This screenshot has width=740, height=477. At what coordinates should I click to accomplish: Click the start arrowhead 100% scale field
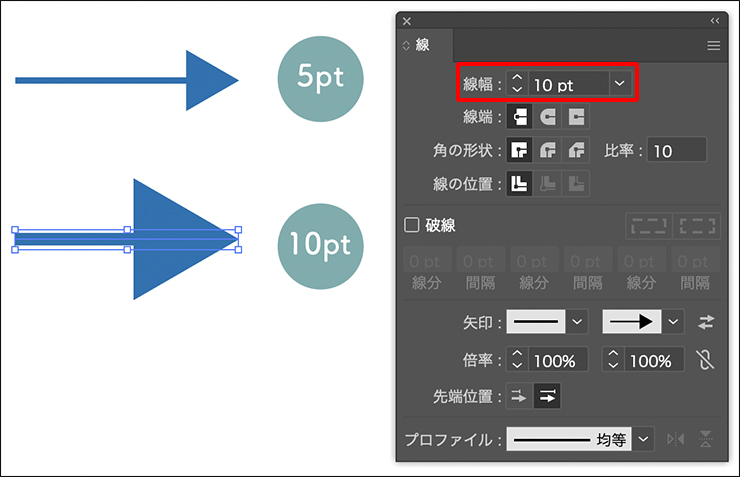pyautogui.click(x=558, y=360)
